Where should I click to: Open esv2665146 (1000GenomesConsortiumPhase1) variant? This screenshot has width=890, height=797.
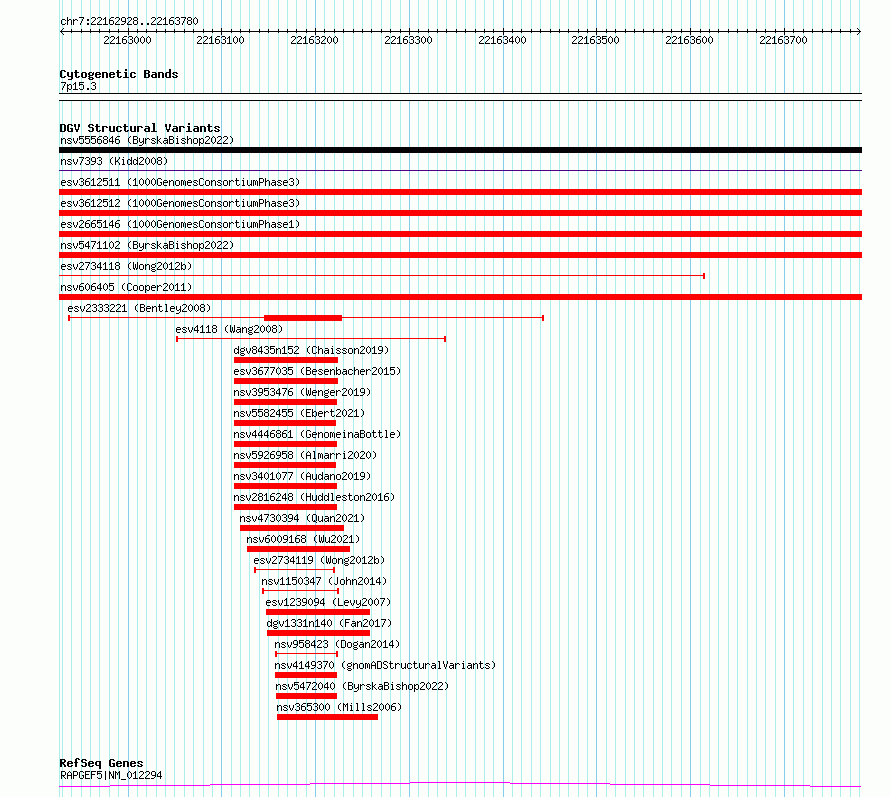point(180,224)
